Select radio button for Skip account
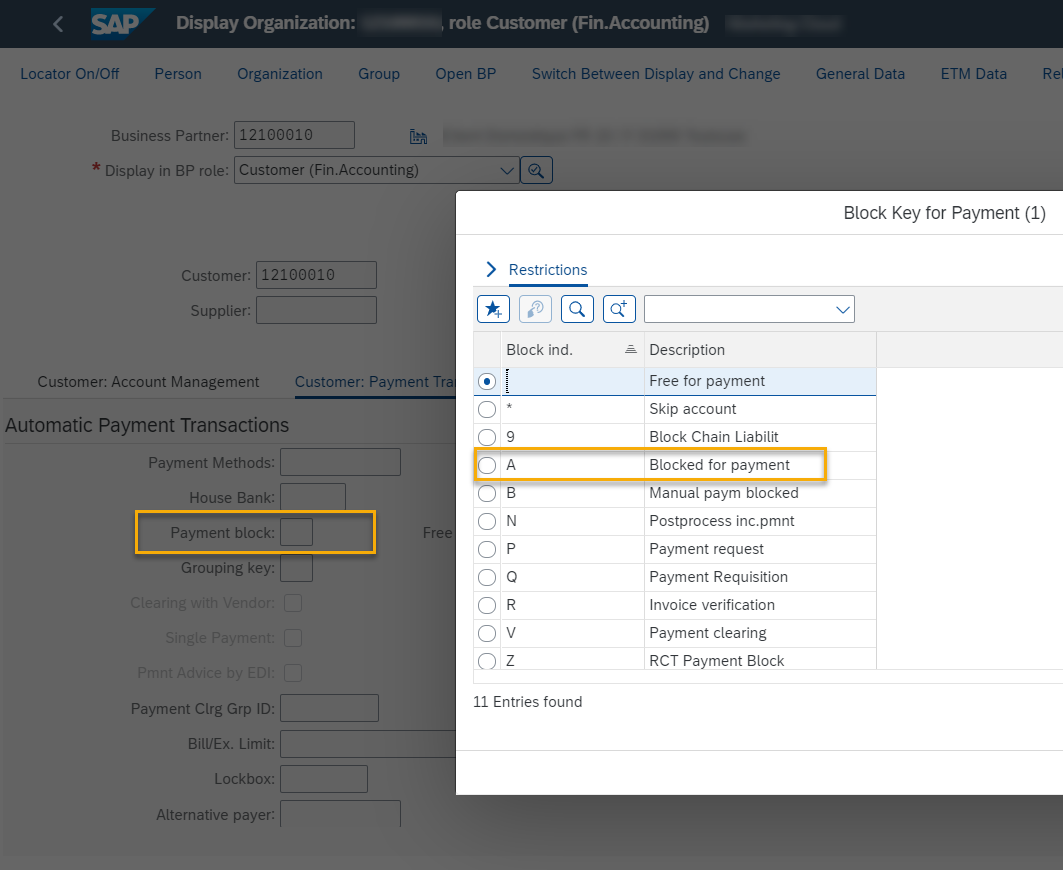 (487, 410)
